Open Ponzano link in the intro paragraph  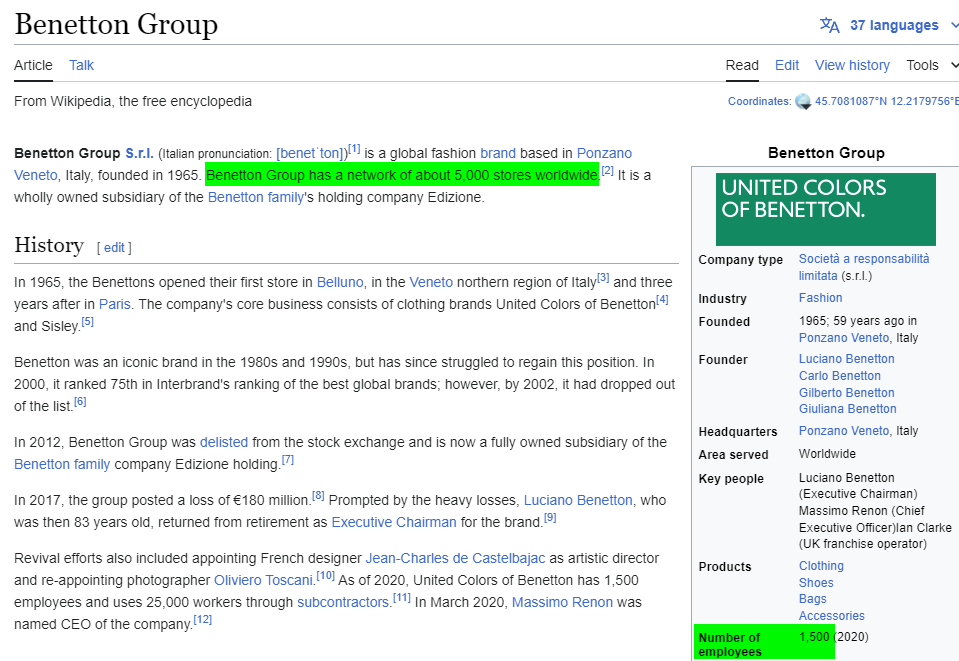604,153
